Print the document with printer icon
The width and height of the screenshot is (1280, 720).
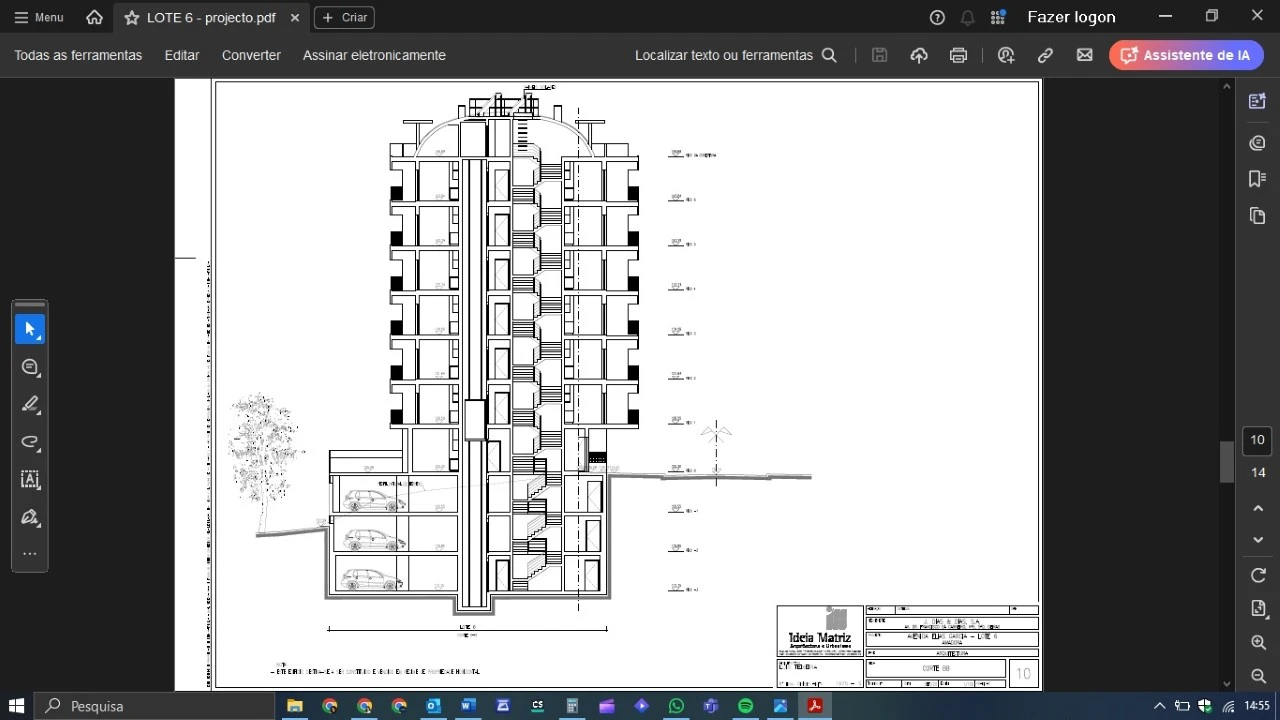tap(958, 55)
